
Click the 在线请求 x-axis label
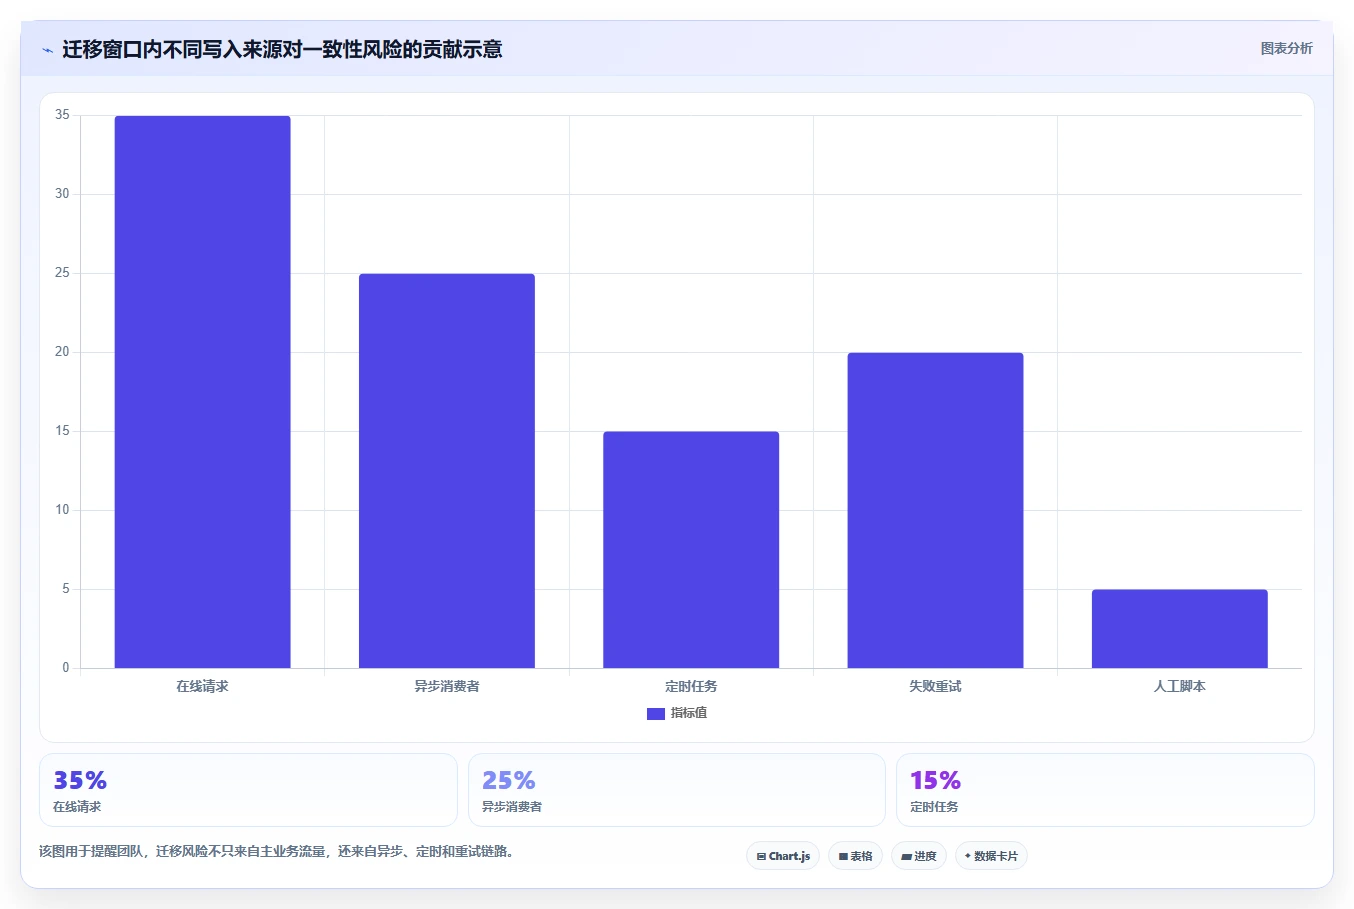coord(203,686)
